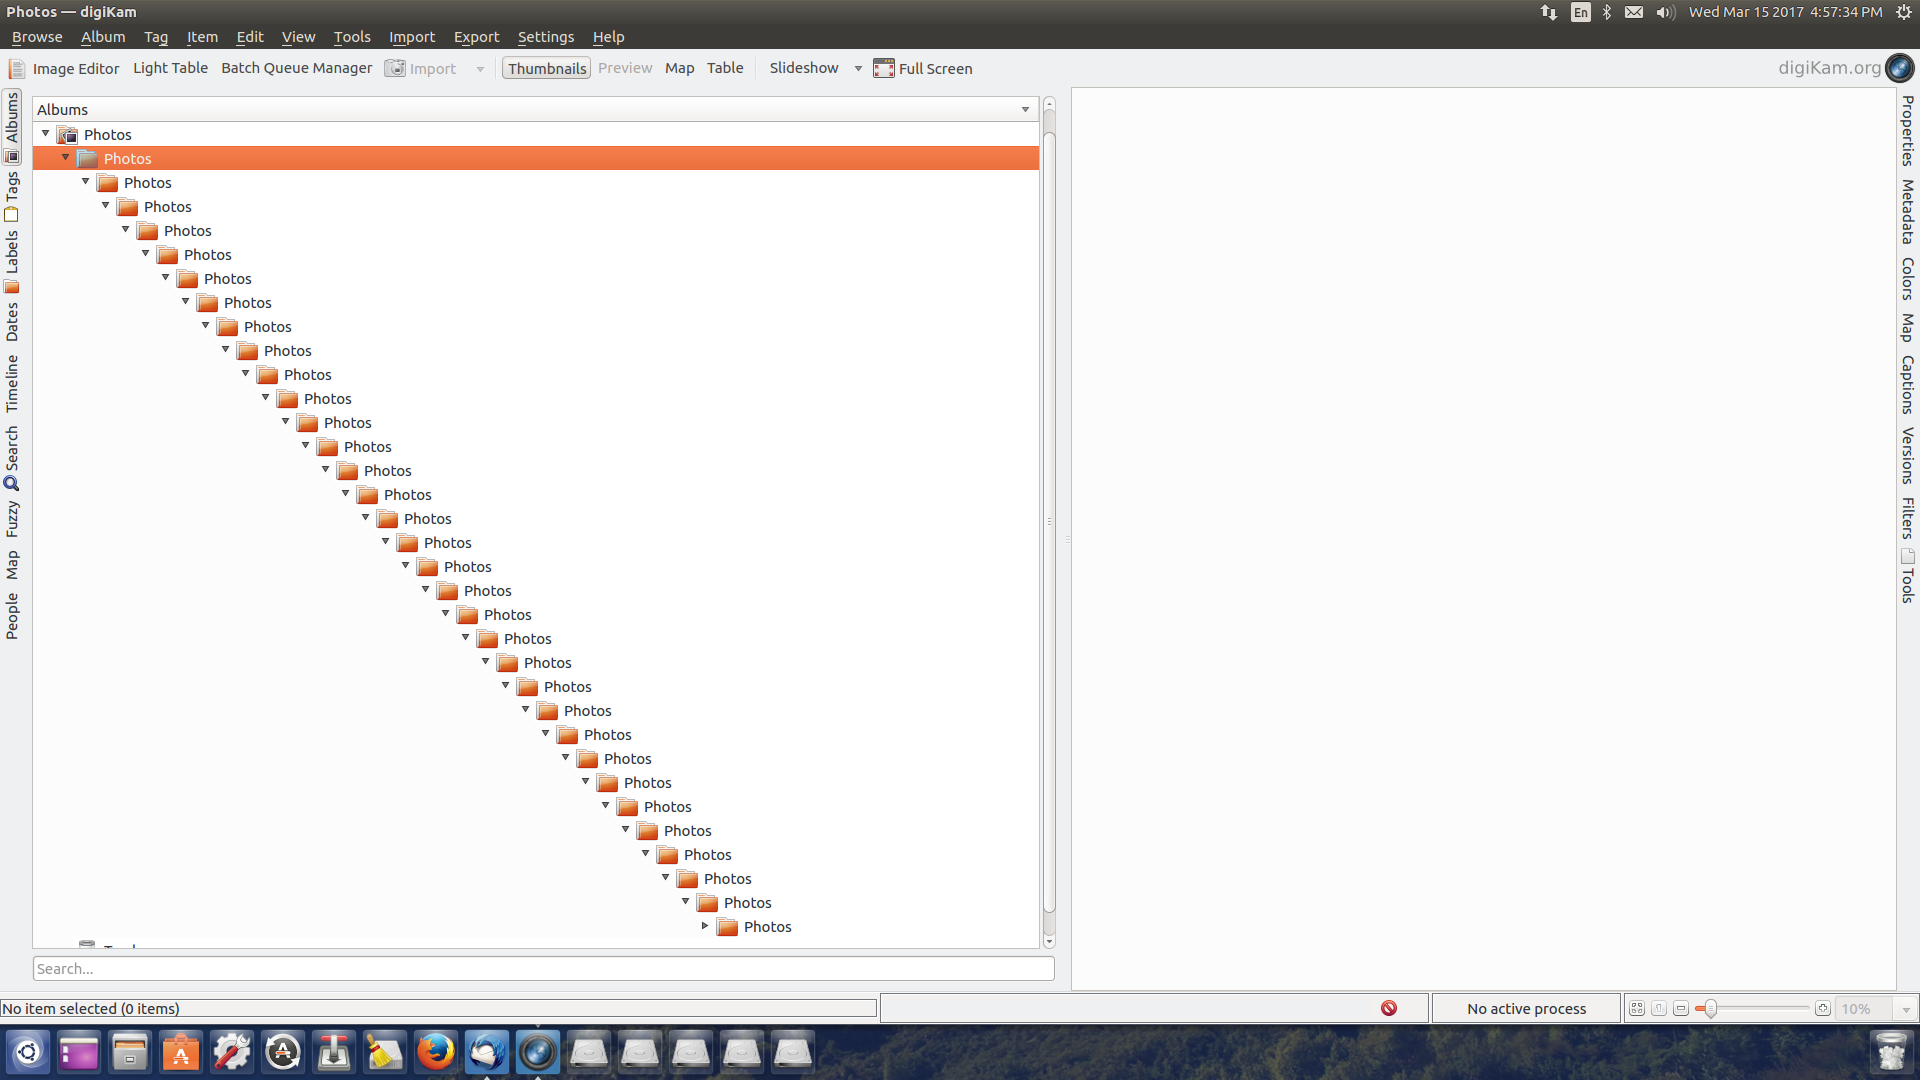
Task: Click the red cancel process icon
Action: click(1389, 1008)
